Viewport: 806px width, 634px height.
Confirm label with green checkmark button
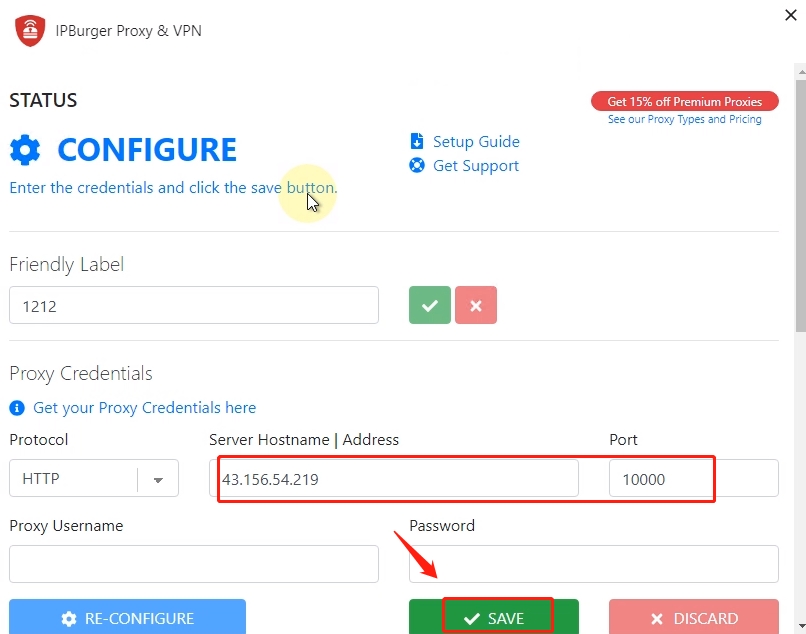point(429,306)
